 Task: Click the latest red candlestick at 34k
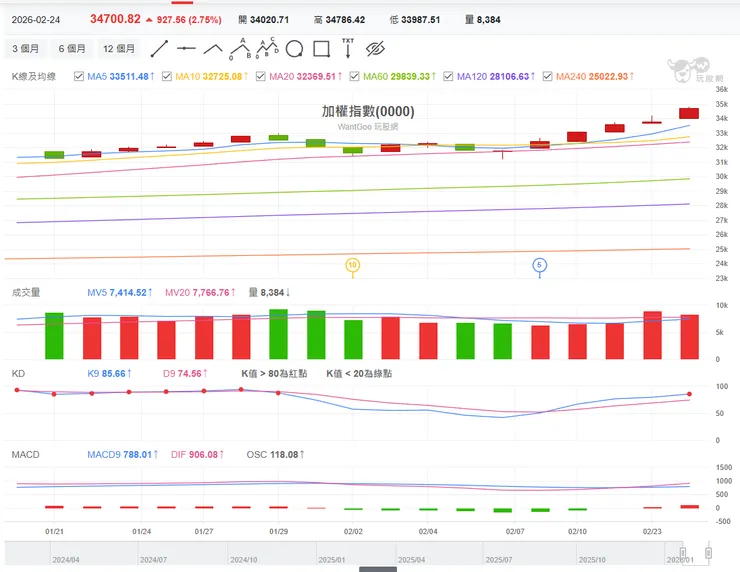pos(689,113)
